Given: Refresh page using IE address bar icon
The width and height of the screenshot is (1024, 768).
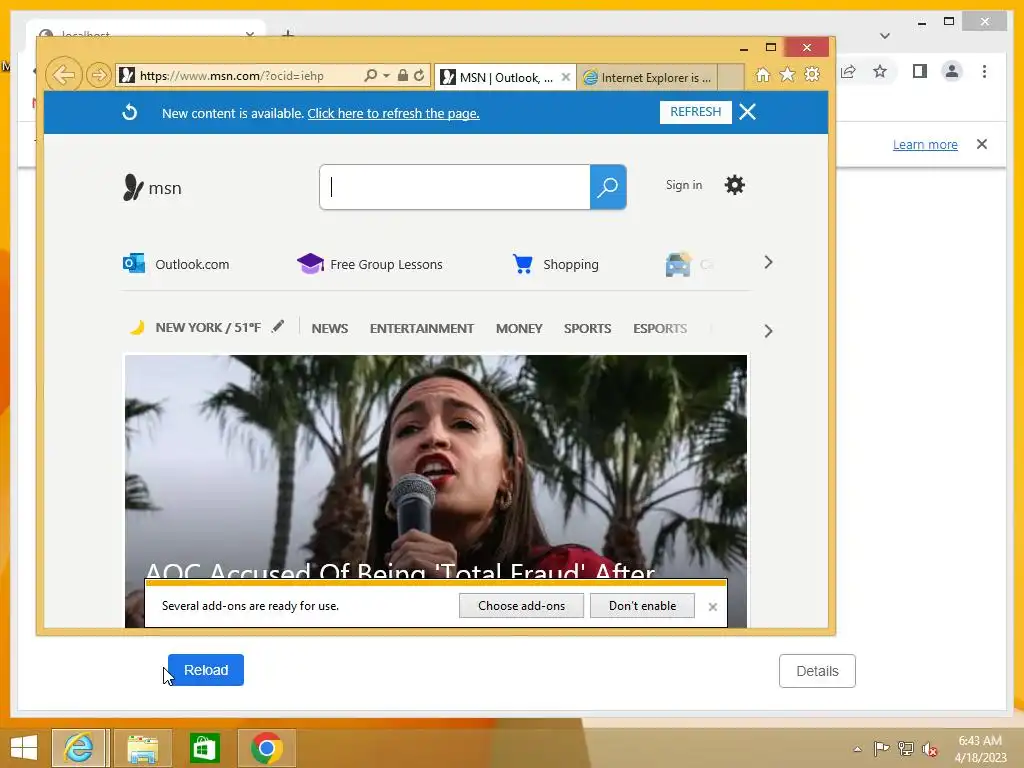Looking at the screenshot, I should tap(419, 75).
